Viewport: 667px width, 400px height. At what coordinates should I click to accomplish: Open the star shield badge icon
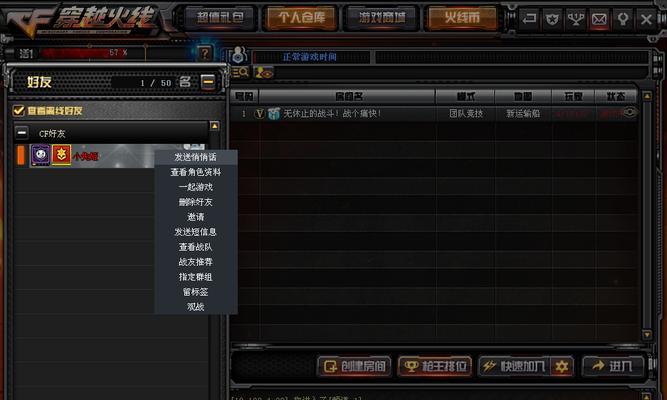pos(552,19)
